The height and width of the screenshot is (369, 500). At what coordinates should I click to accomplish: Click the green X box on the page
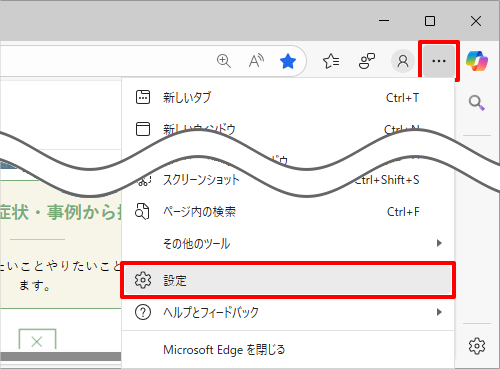coord(37,340)
